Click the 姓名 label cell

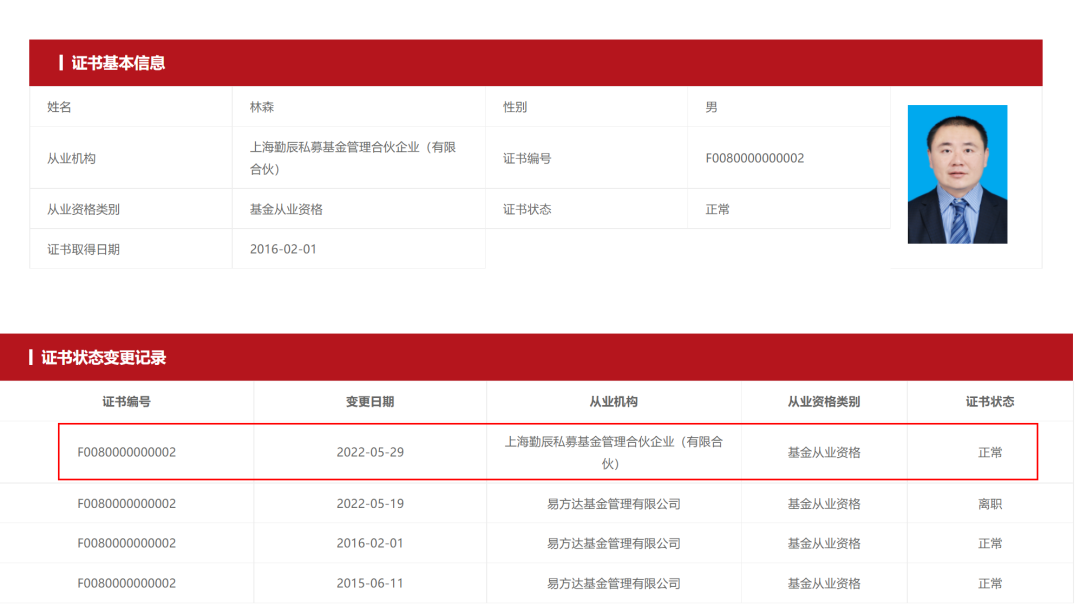[x=60, y=107]
